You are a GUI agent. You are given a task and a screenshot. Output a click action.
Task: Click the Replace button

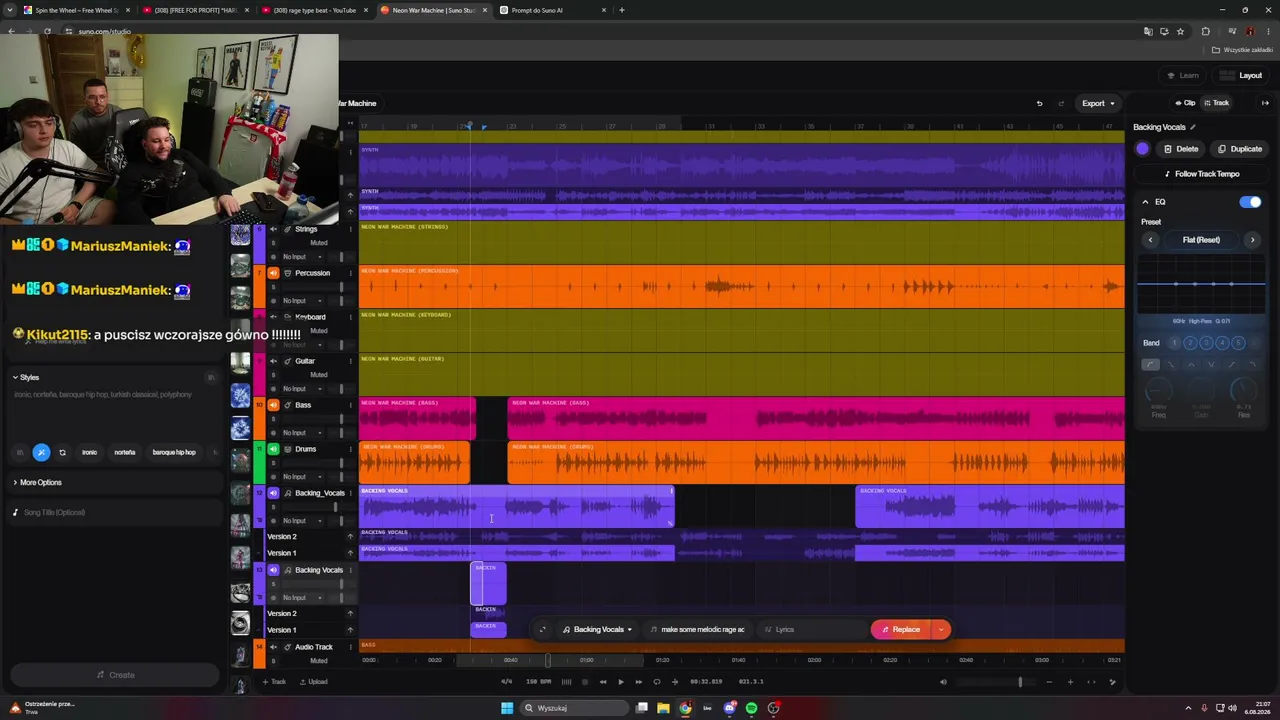(901, 630)
